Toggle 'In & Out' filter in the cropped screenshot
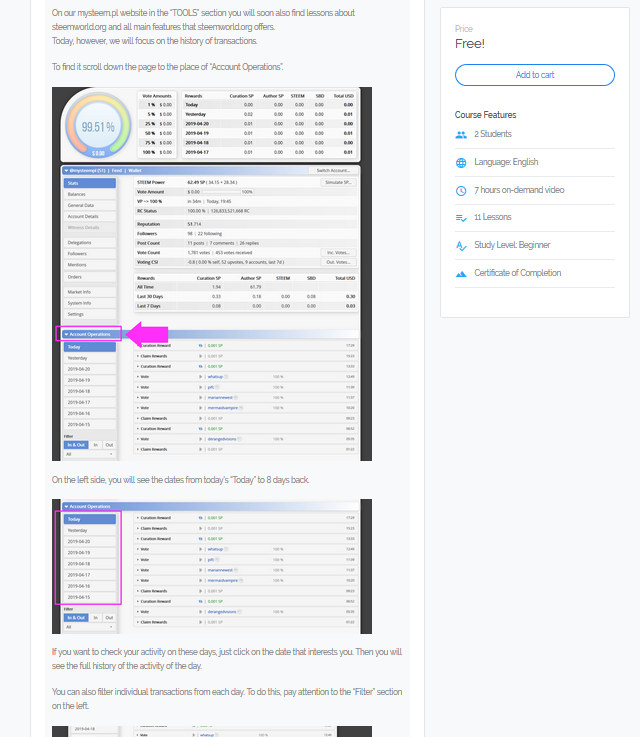The width and height of the screenshot is (640, 737). click(x=76, y=618)
